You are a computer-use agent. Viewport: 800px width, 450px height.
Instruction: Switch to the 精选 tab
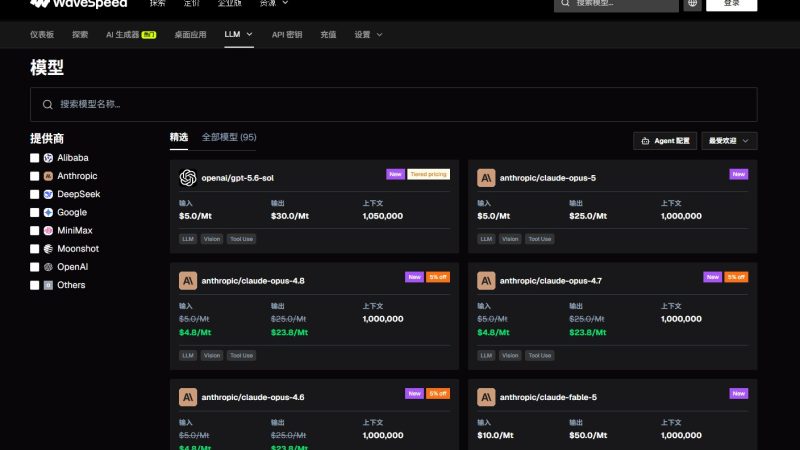point(179,137)
